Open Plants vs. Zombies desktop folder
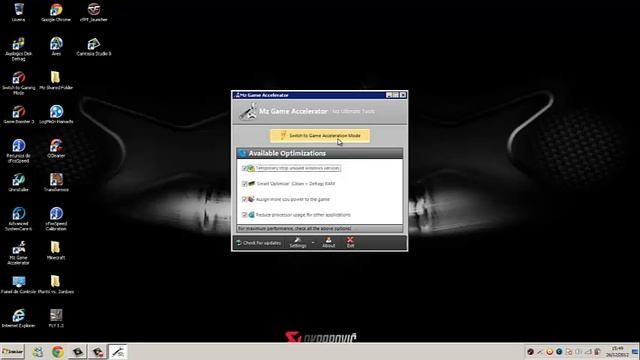The image size is (640, 360). point(56,284)
